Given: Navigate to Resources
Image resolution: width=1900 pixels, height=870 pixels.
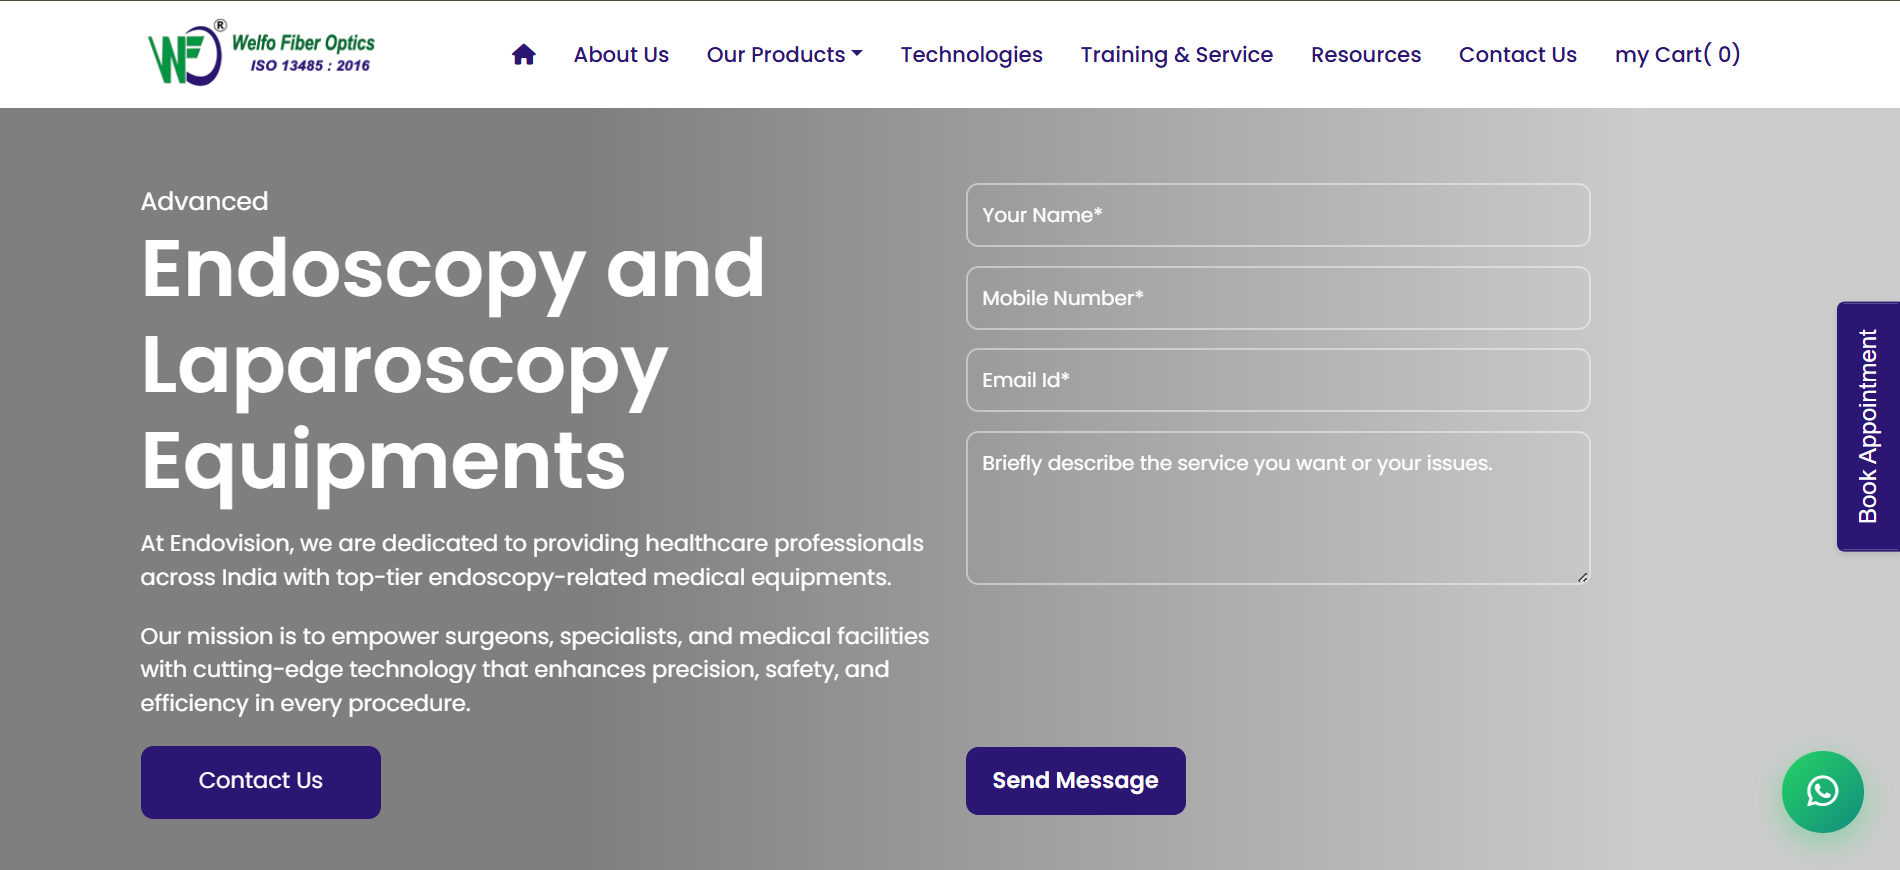Looking at the screenshot, I should pyautogui.click(x=1365, y=55).
